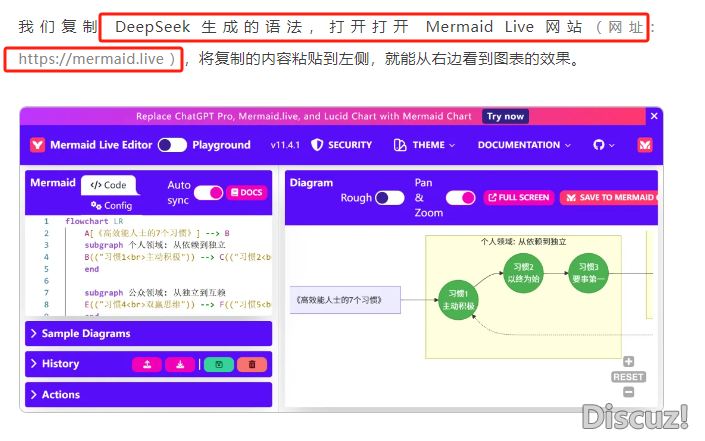
Task: Select the Code tab
Action: tap(109, 185)
